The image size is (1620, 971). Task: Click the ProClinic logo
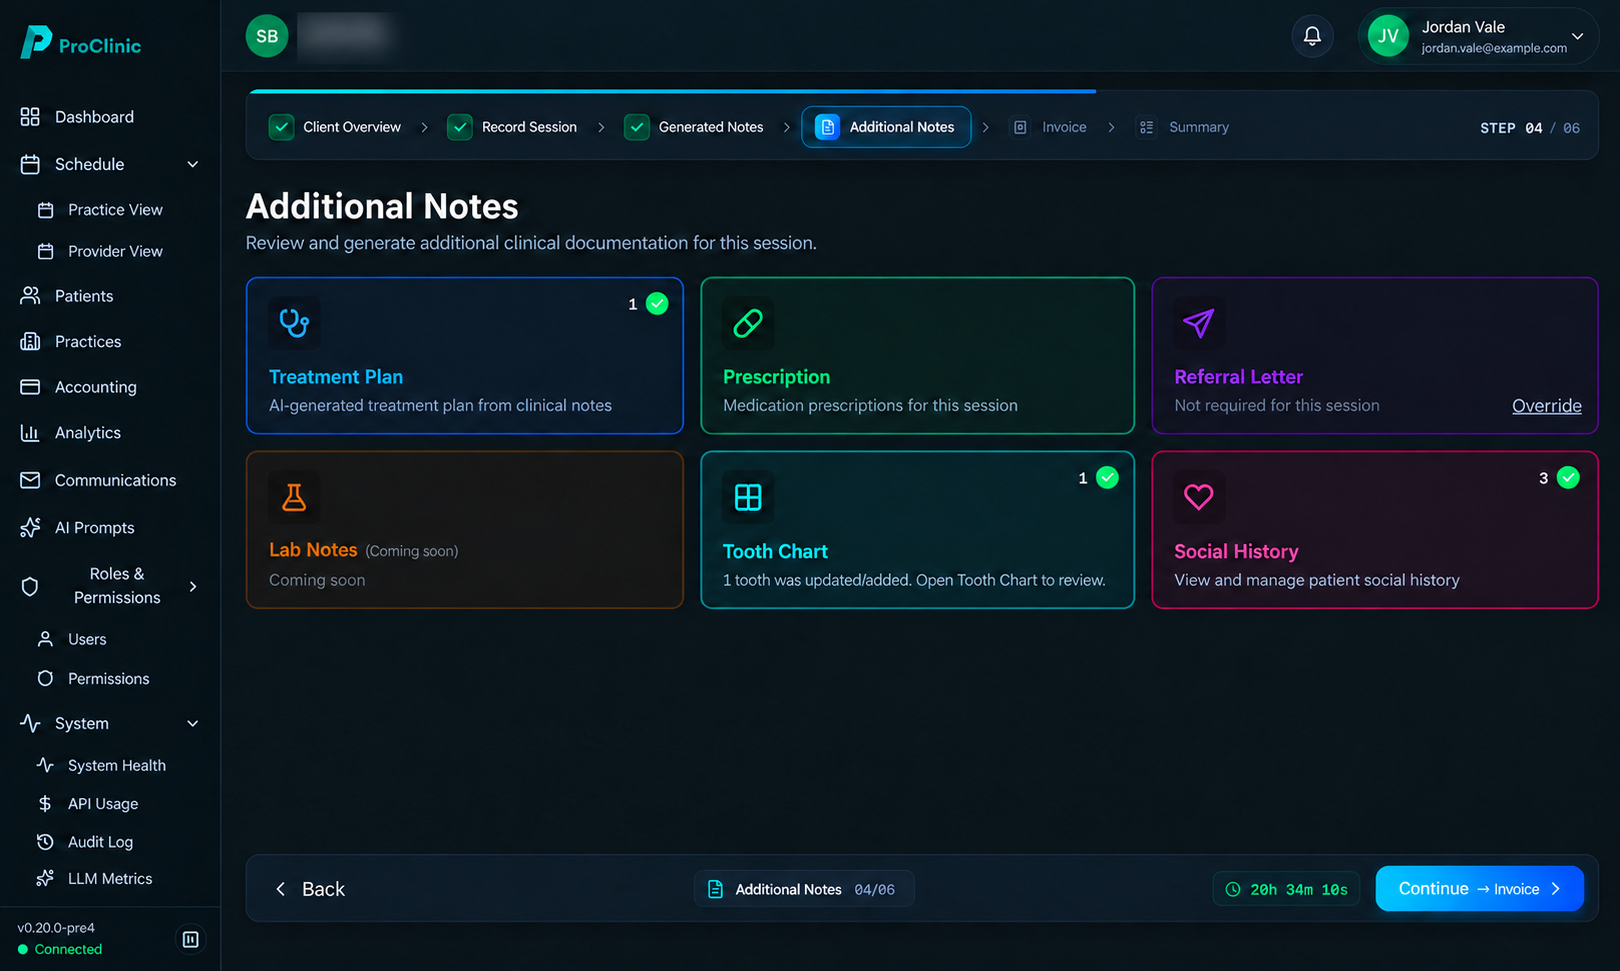coord(81,43)
